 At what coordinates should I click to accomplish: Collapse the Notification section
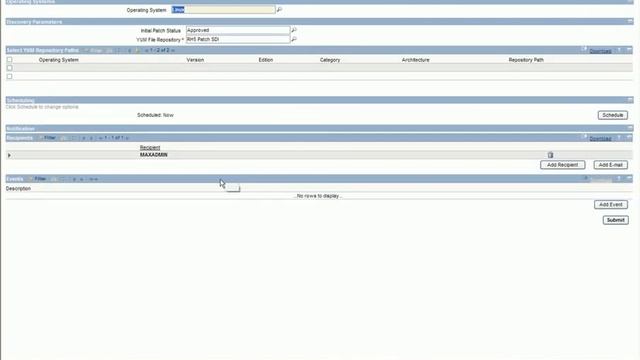[630, 128]
